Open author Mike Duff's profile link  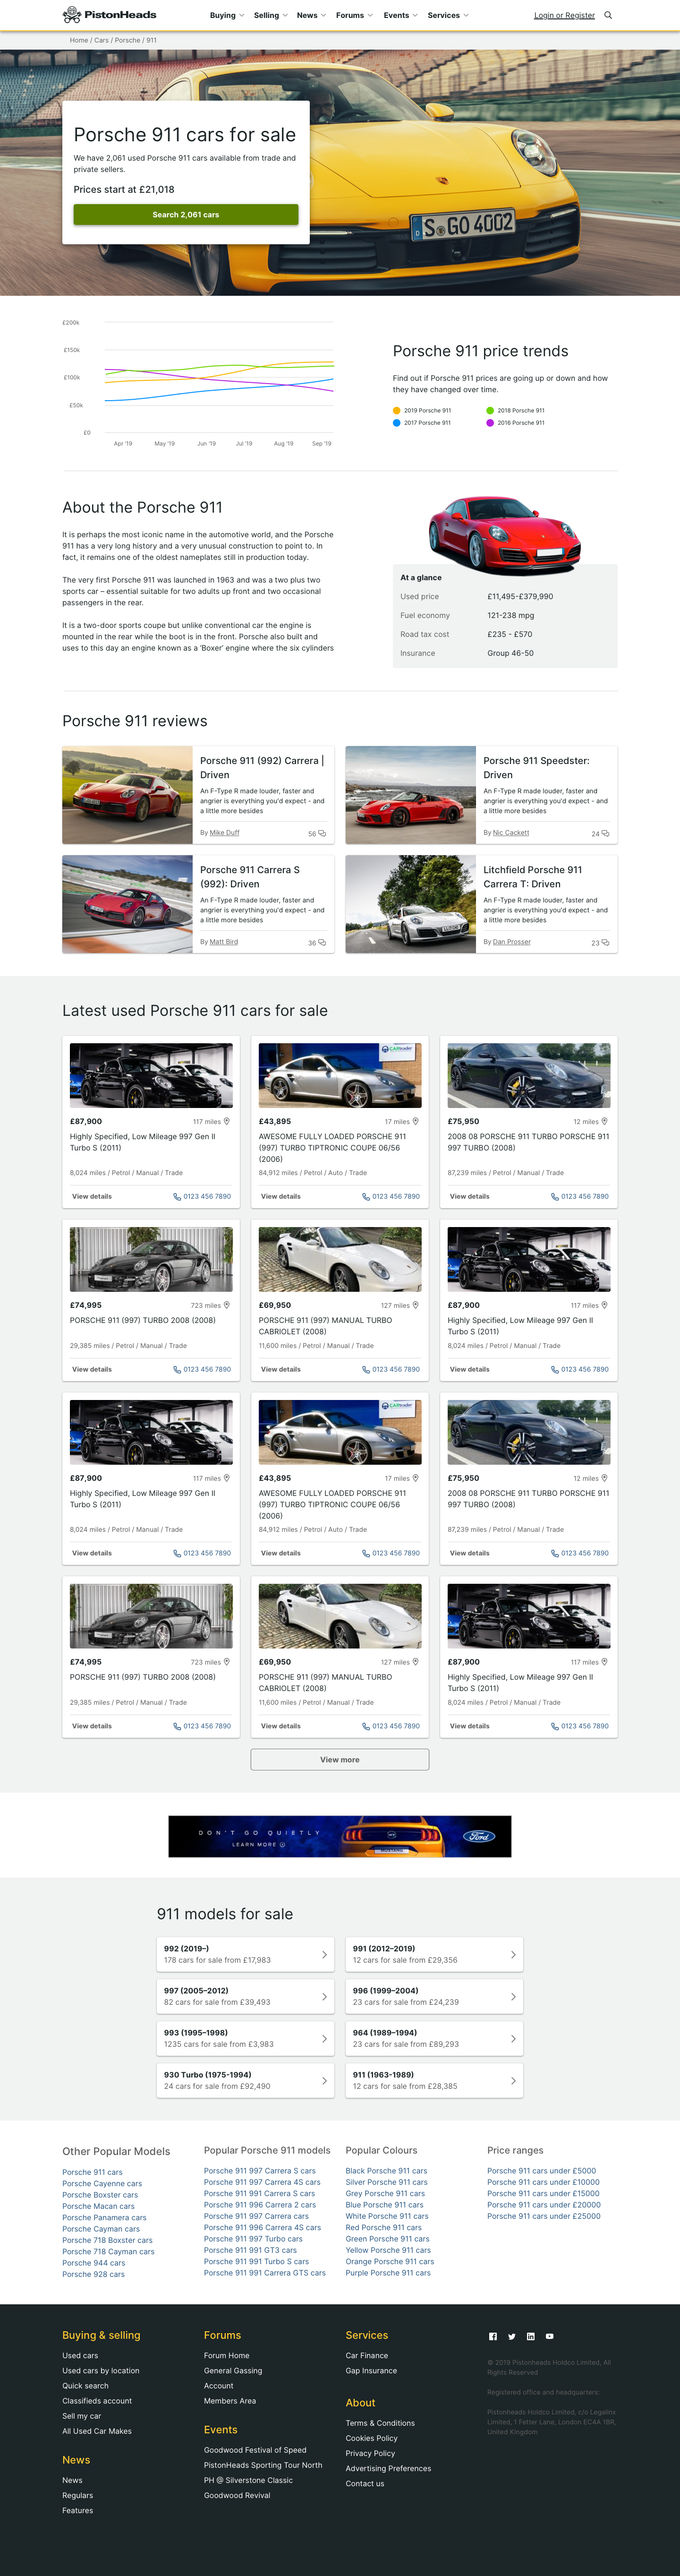[225, 832]
